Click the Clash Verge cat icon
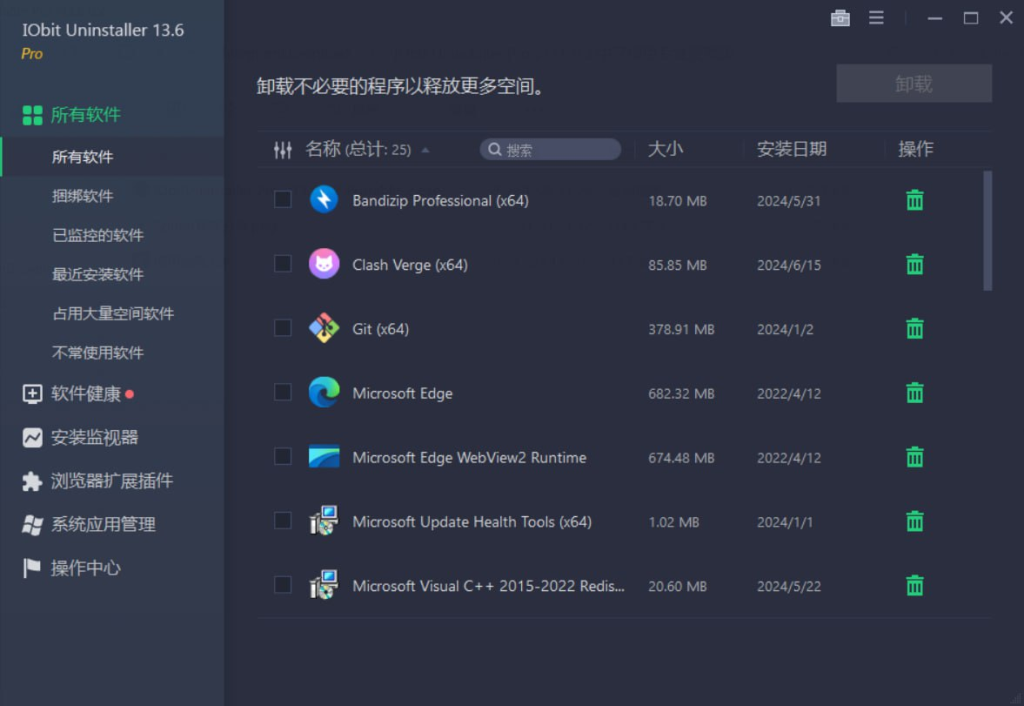Viewport: 1024px width, 706px height. (324, 264)
